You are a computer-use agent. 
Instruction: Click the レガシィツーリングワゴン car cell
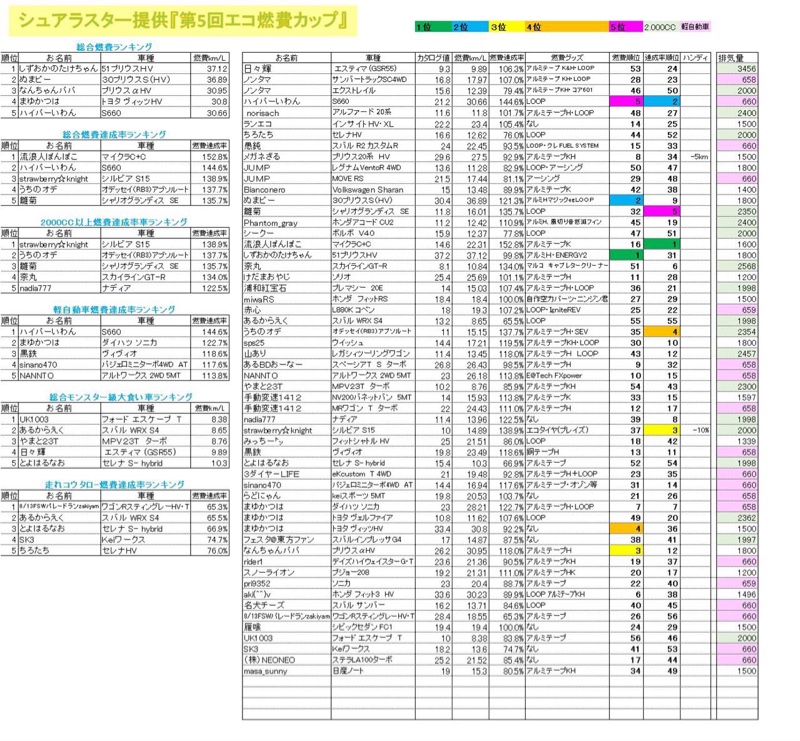373,354
